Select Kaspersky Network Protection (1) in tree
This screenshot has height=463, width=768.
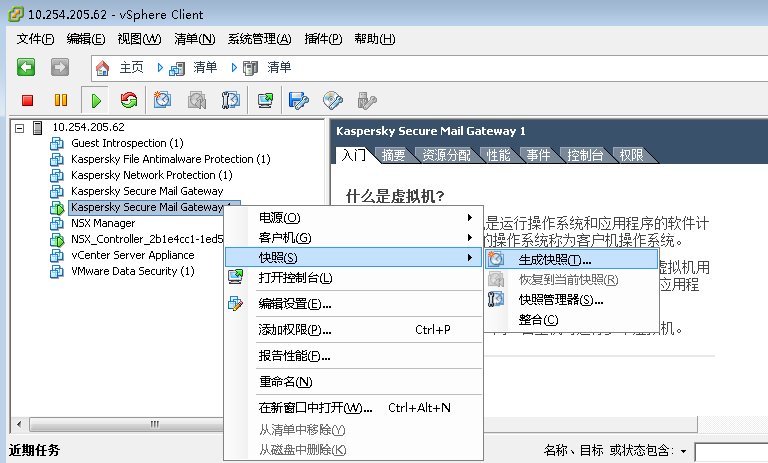coord(151,175)
